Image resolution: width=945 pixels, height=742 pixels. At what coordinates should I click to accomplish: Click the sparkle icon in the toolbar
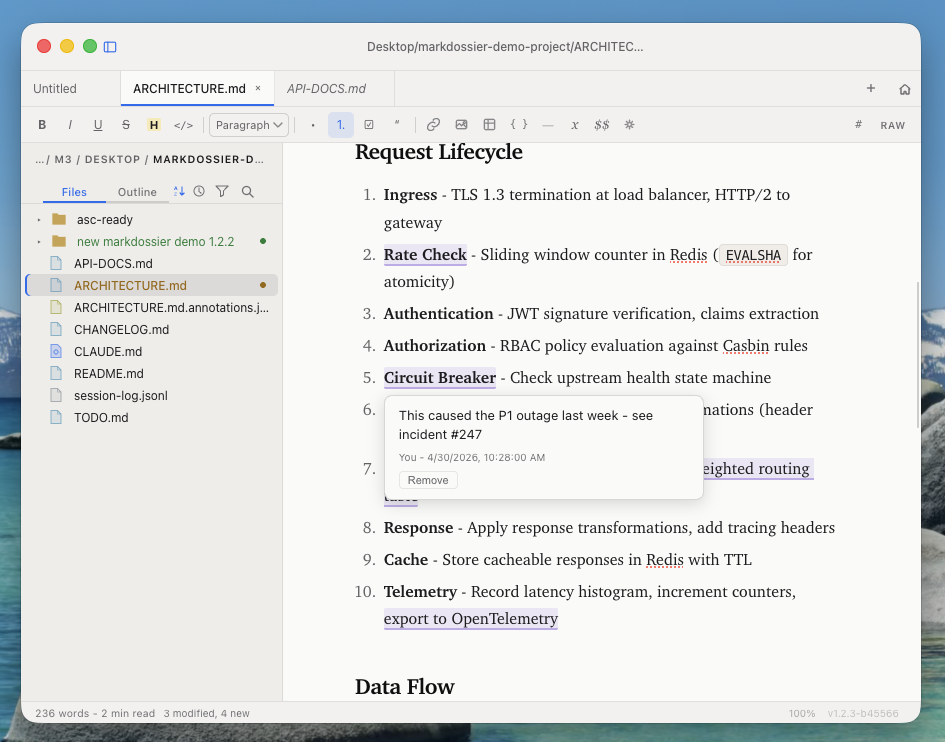tap(629, 125)
